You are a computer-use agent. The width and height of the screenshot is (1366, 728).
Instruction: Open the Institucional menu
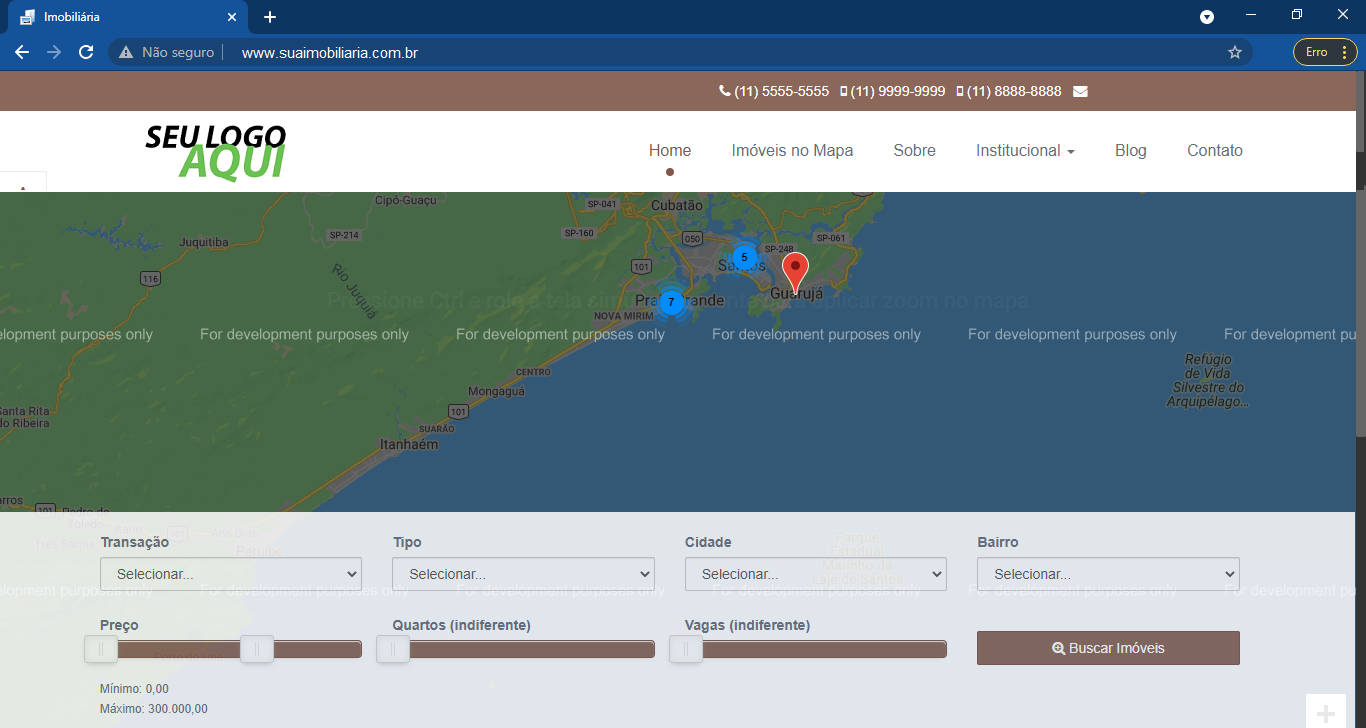[x=1025, y=150]
